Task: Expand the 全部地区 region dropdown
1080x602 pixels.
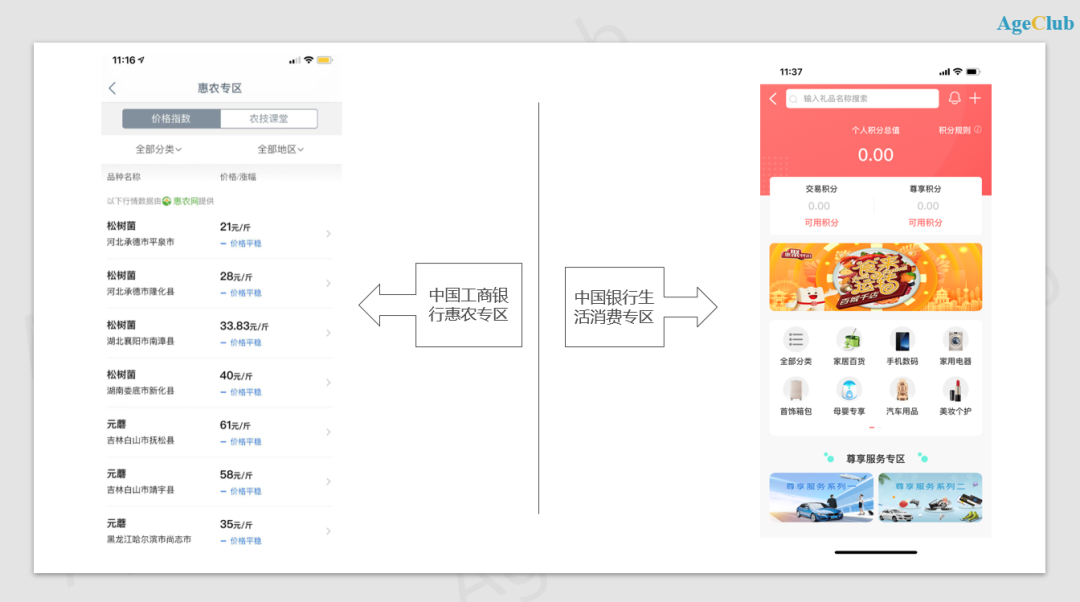Action: tap(280, 149)
